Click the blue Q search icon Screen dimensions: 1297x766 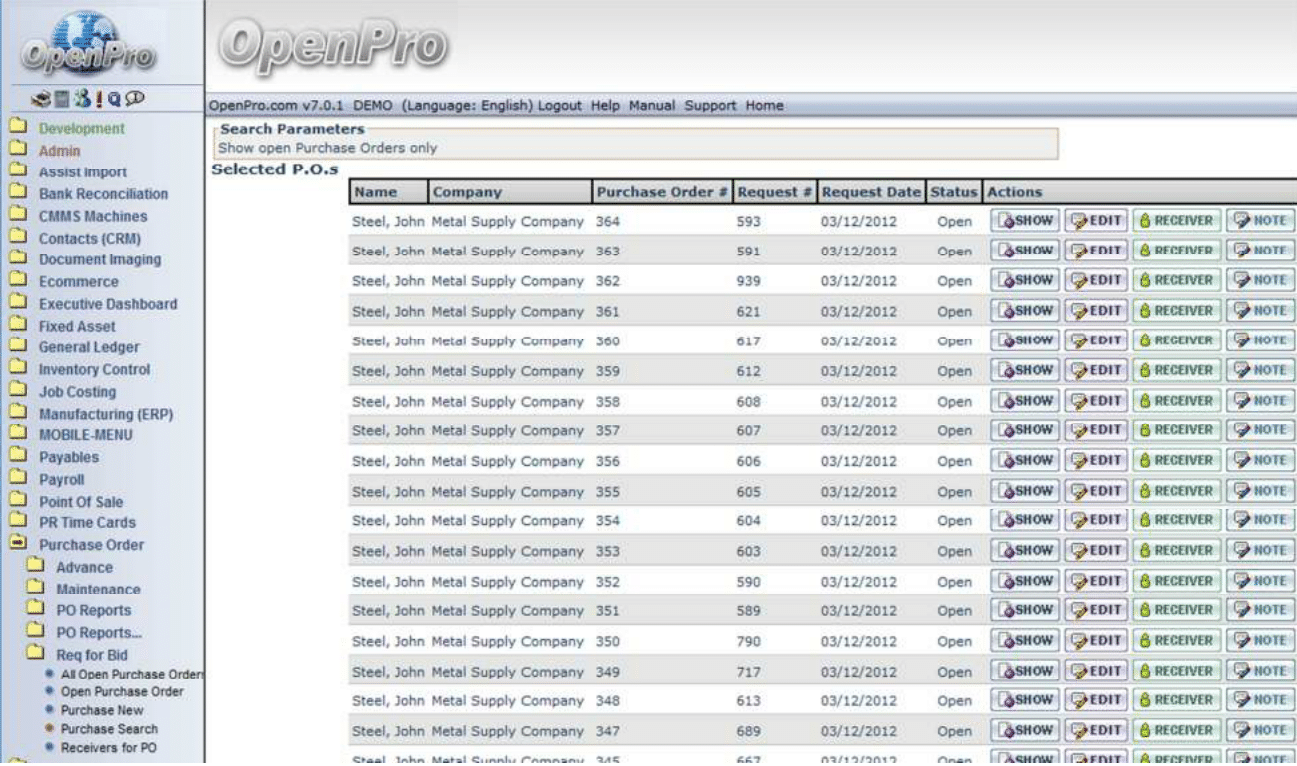[x=114, y=98]
